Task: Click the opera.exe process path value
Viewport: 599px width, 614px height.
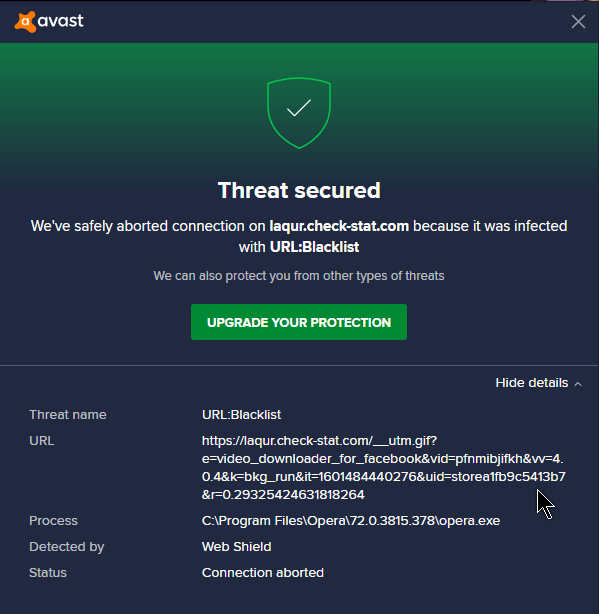Action: (x=351, y=521)
